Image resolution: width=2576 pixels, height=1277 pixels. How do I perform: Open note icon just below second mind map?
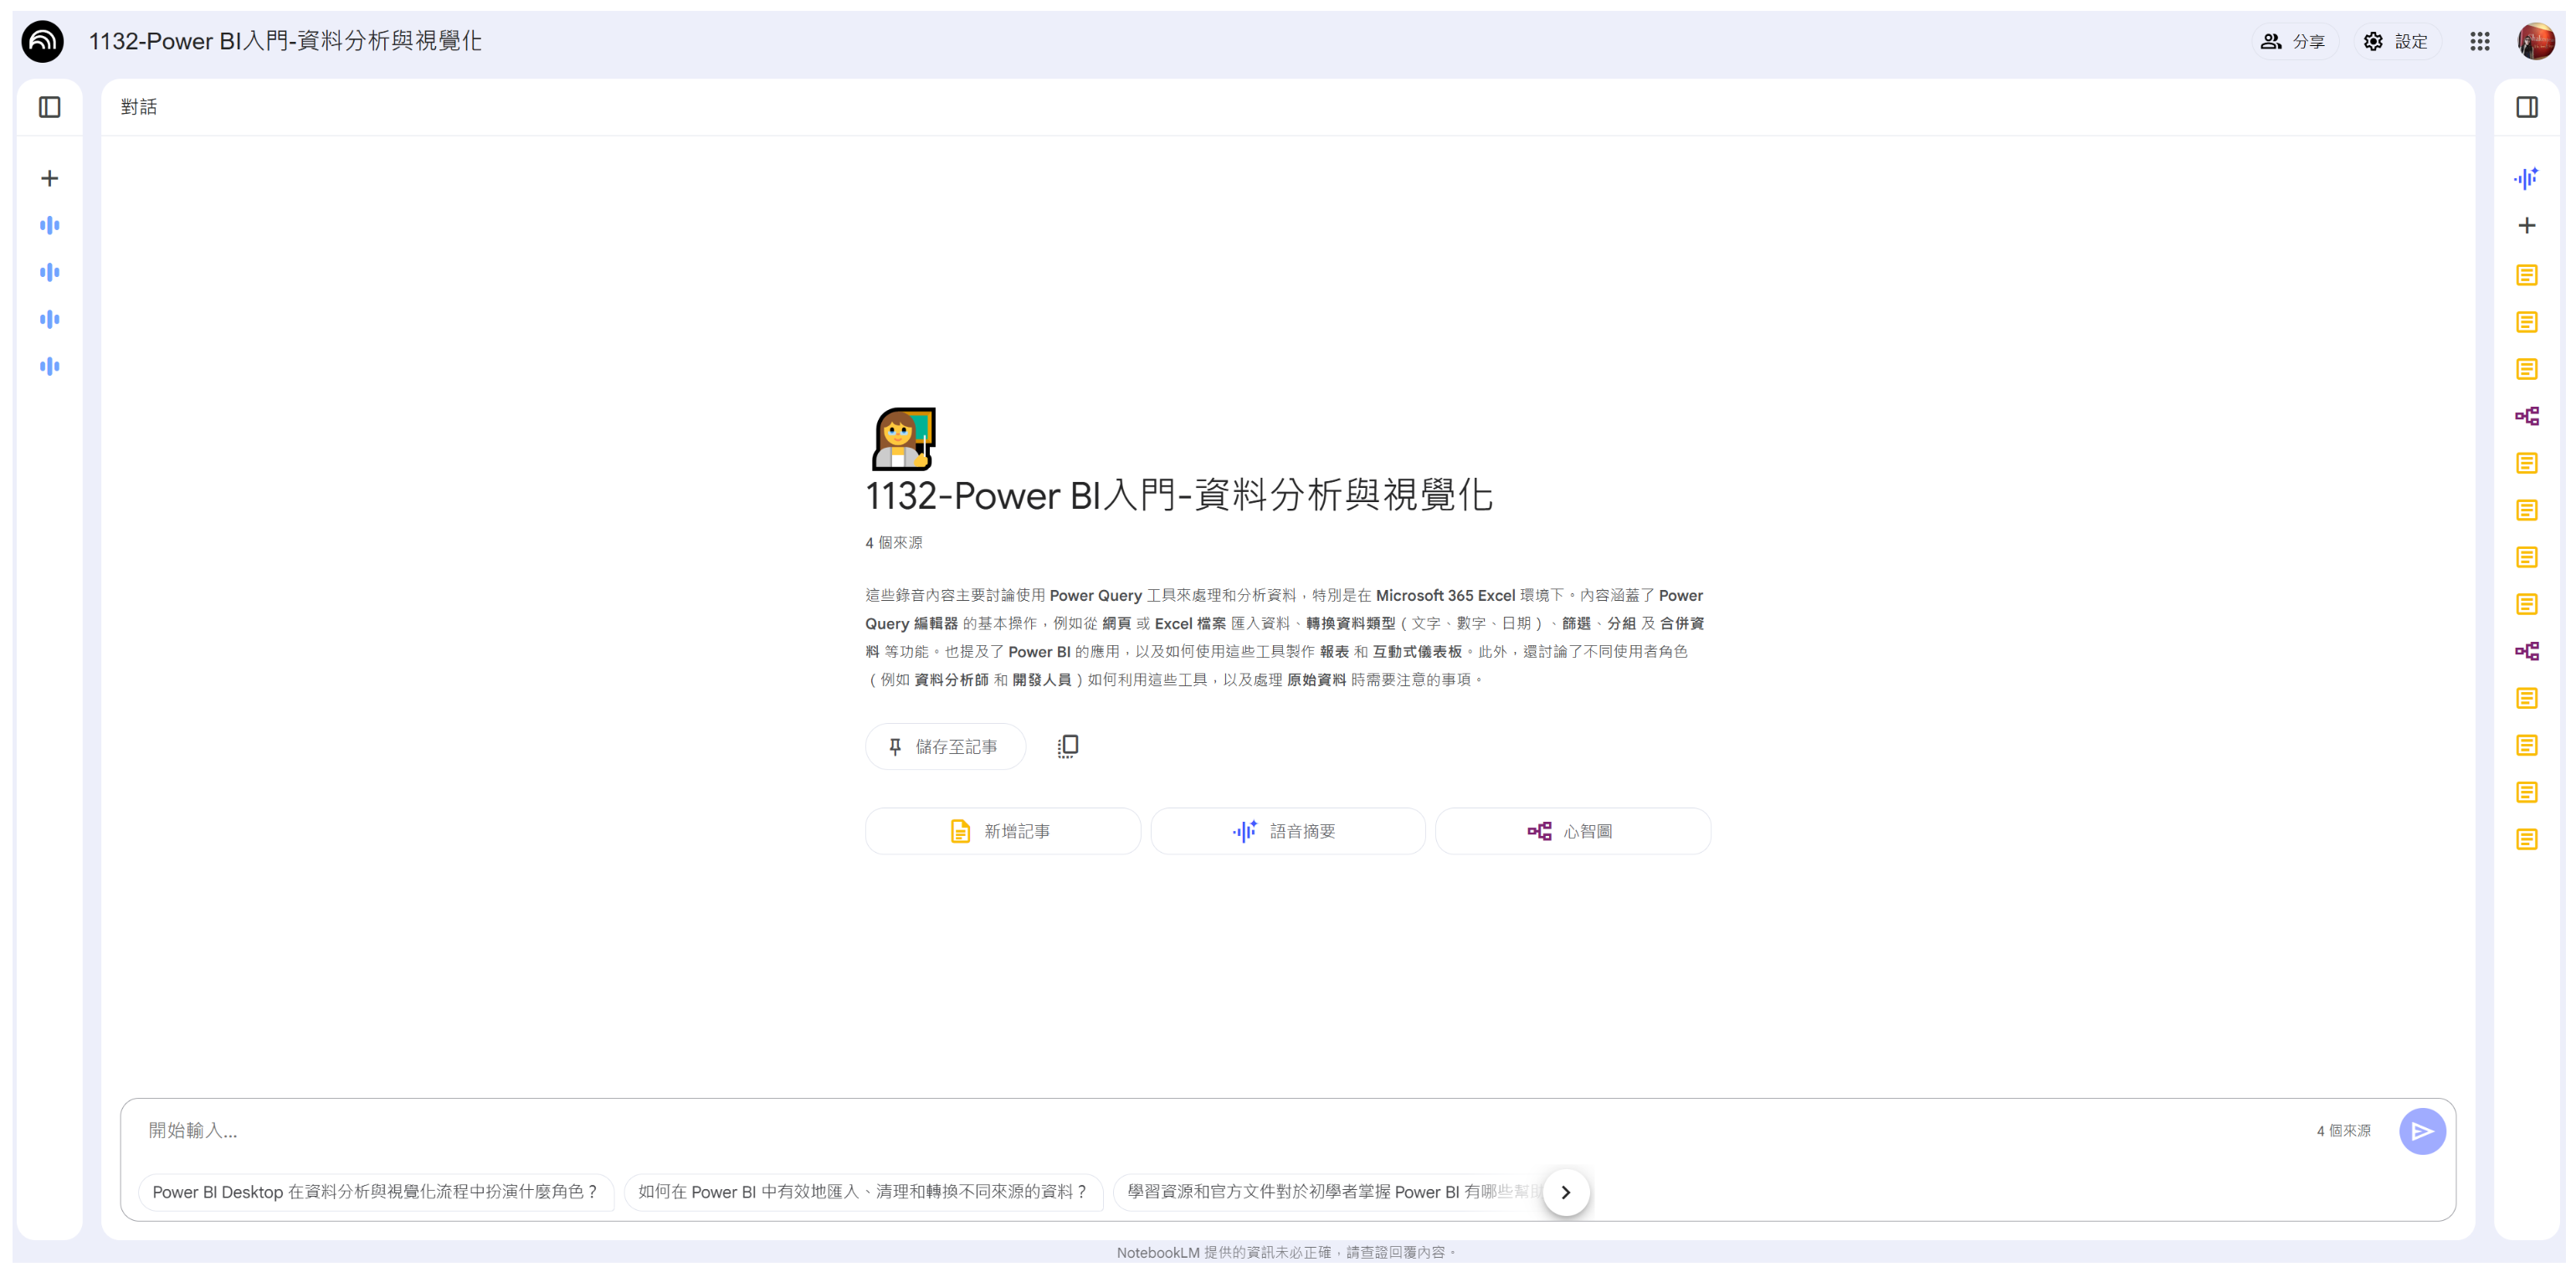pos(2527,698)
